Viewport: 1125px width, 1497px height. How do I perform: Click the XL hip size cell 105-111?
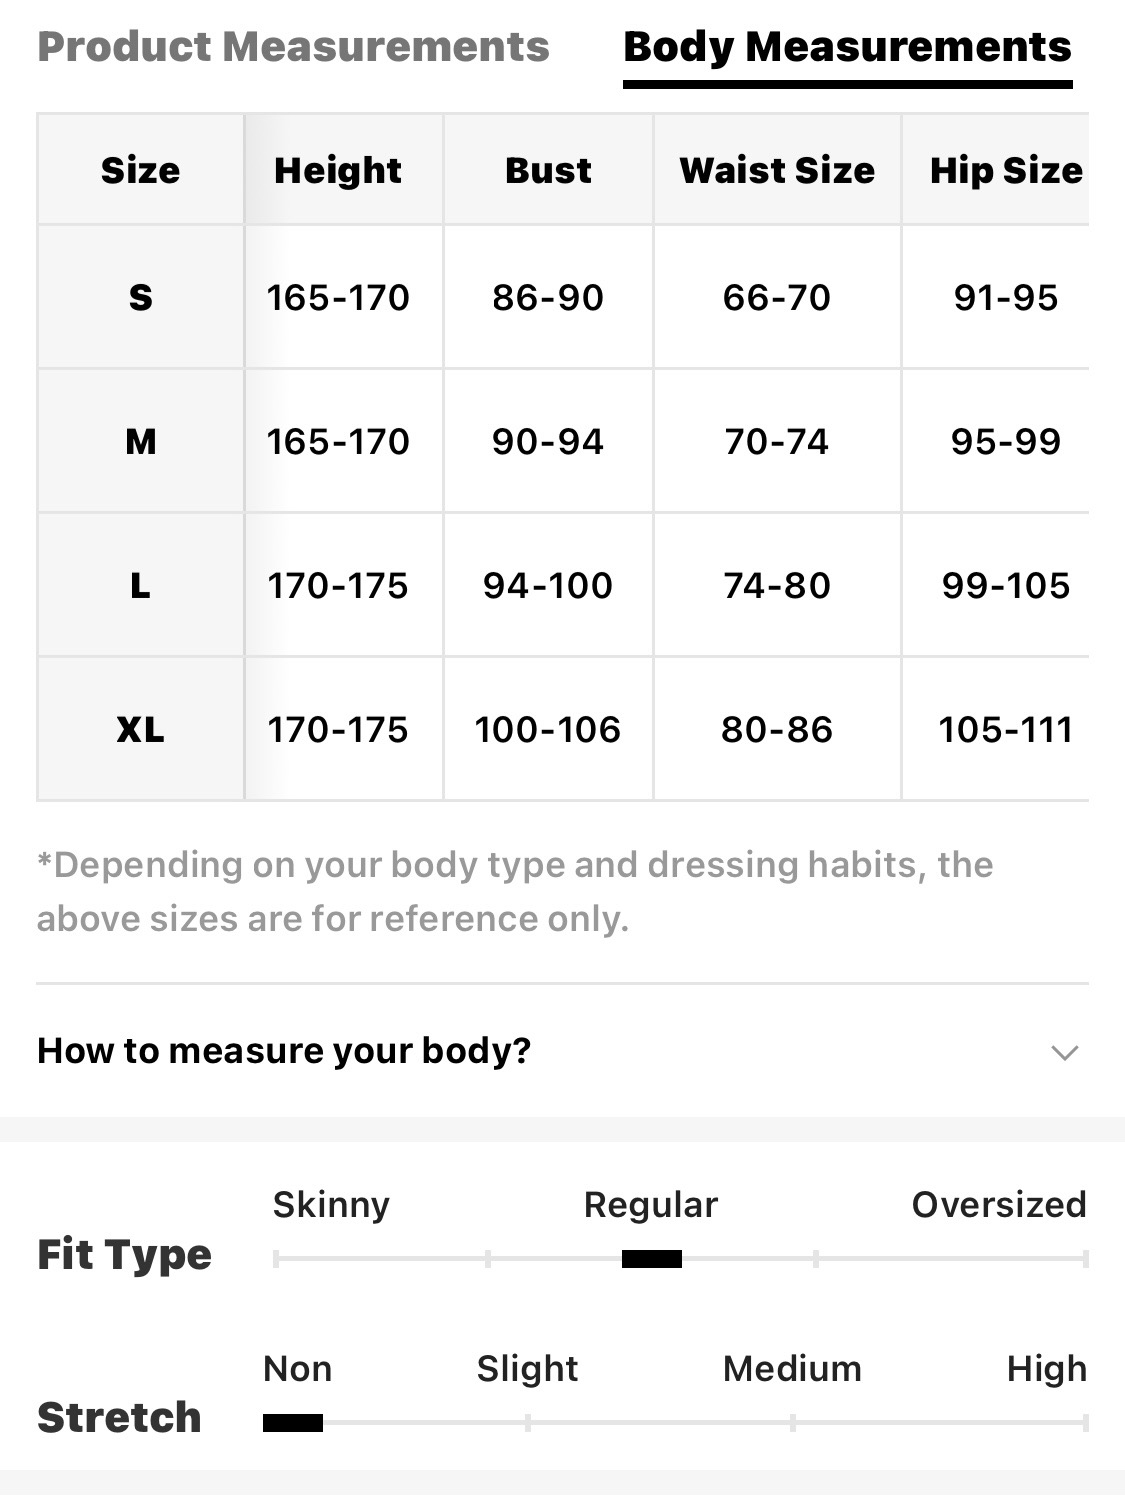click(x=1005, y=729)
